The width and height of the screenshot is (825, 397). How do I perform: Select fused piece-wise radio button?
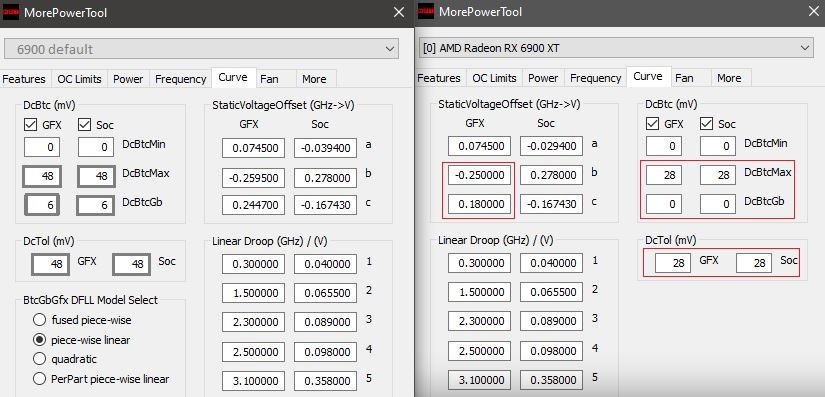(39, 320)
